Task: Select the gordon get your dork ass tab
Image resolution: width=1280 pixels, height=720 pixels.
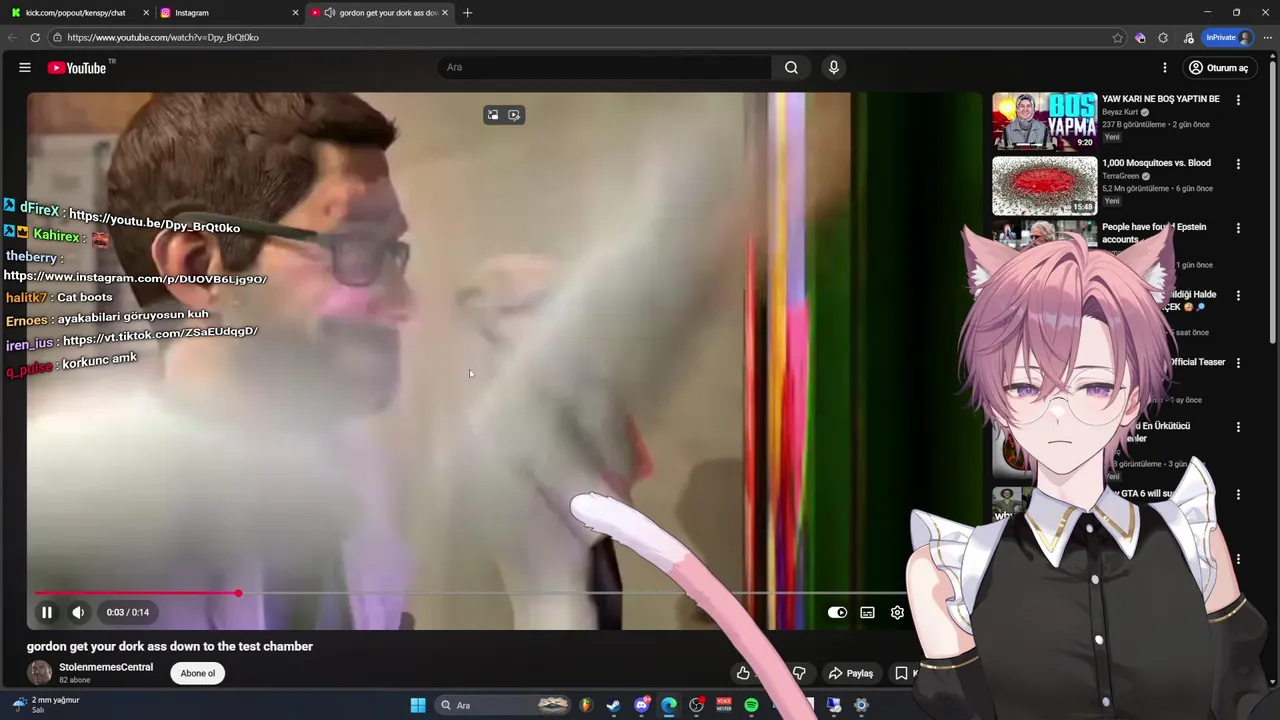Action: tap(380, 12)
